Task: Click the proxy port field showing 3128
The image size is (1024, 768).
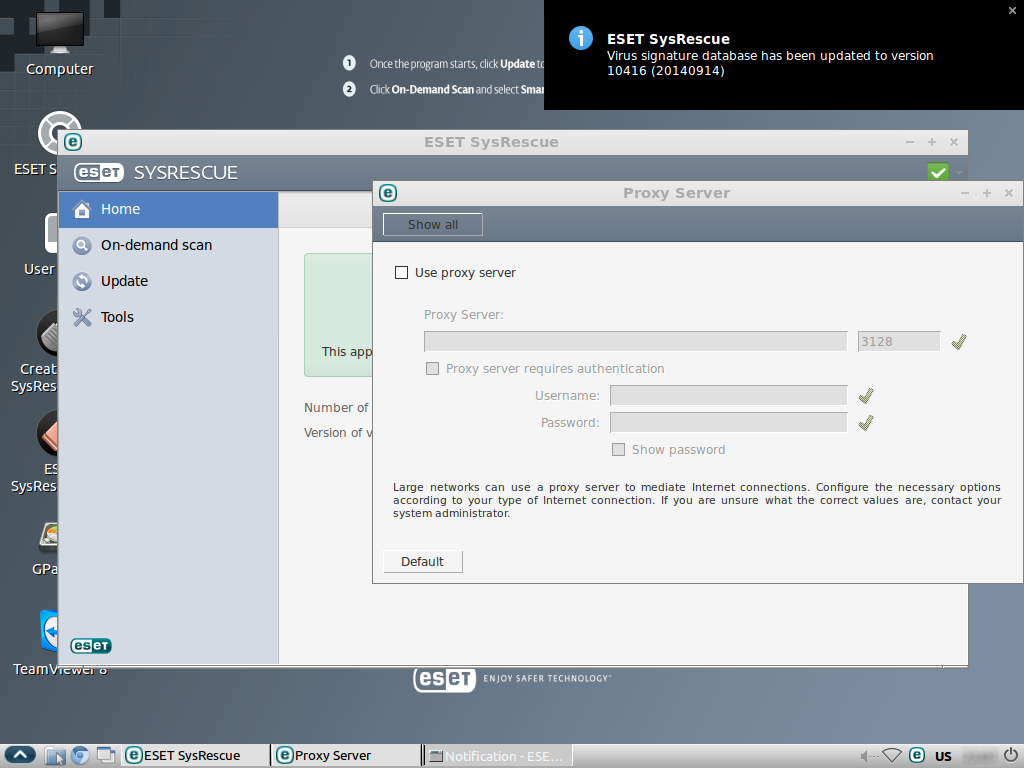Action: tap(898, 342)
